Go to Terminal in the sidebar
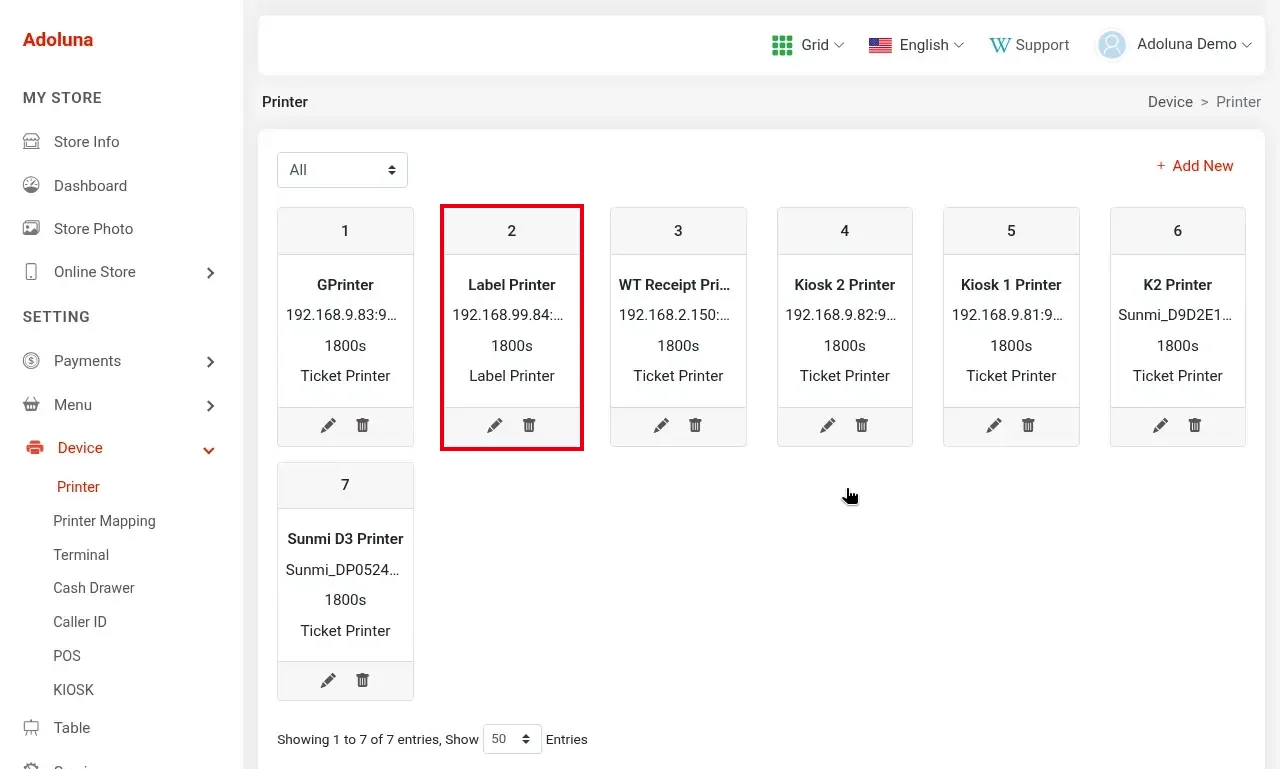 click(81, 555)
